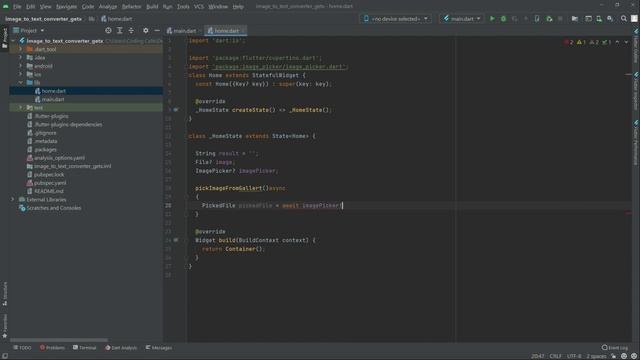Open the Project view mode dropdown
640x360 pixels.
pos(29,31)
